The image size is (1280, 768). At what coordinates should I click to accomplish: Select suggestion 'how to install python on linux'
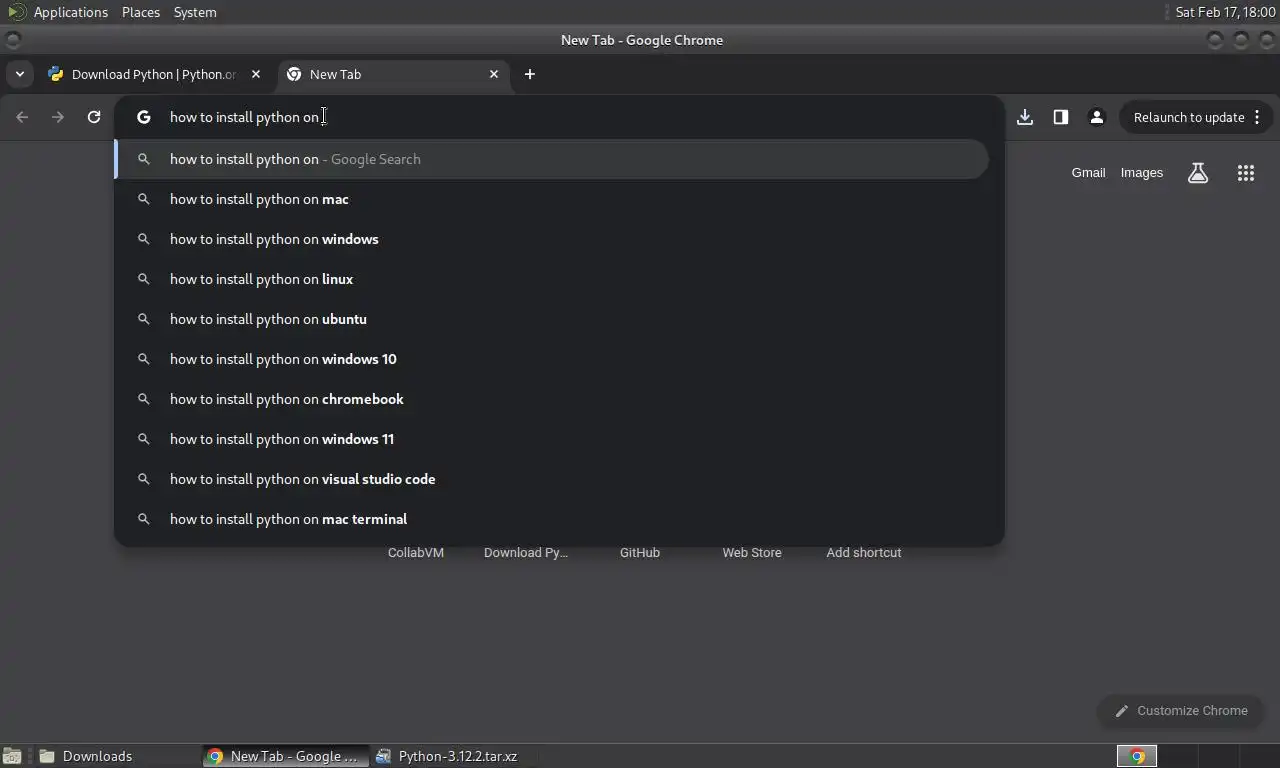click(x=552, y=279)
